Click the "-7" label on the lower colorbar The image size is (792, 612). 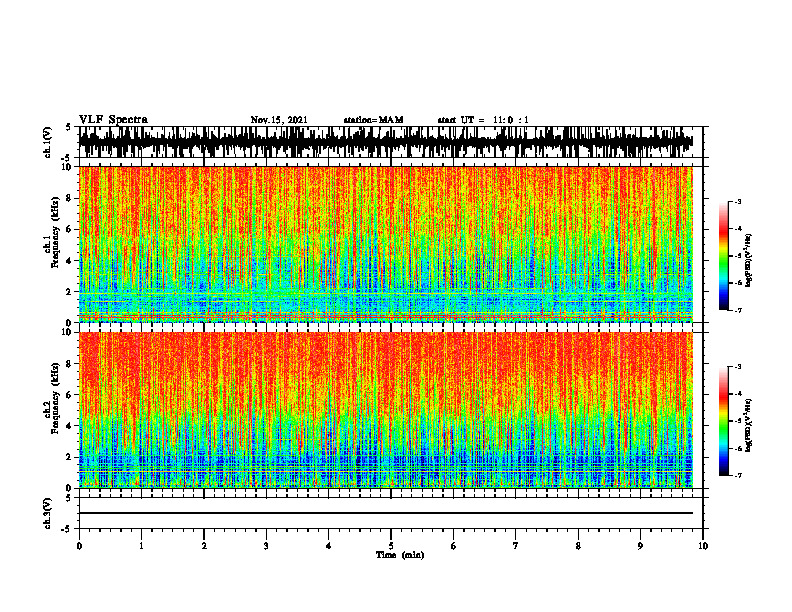[x=738, y=476]
